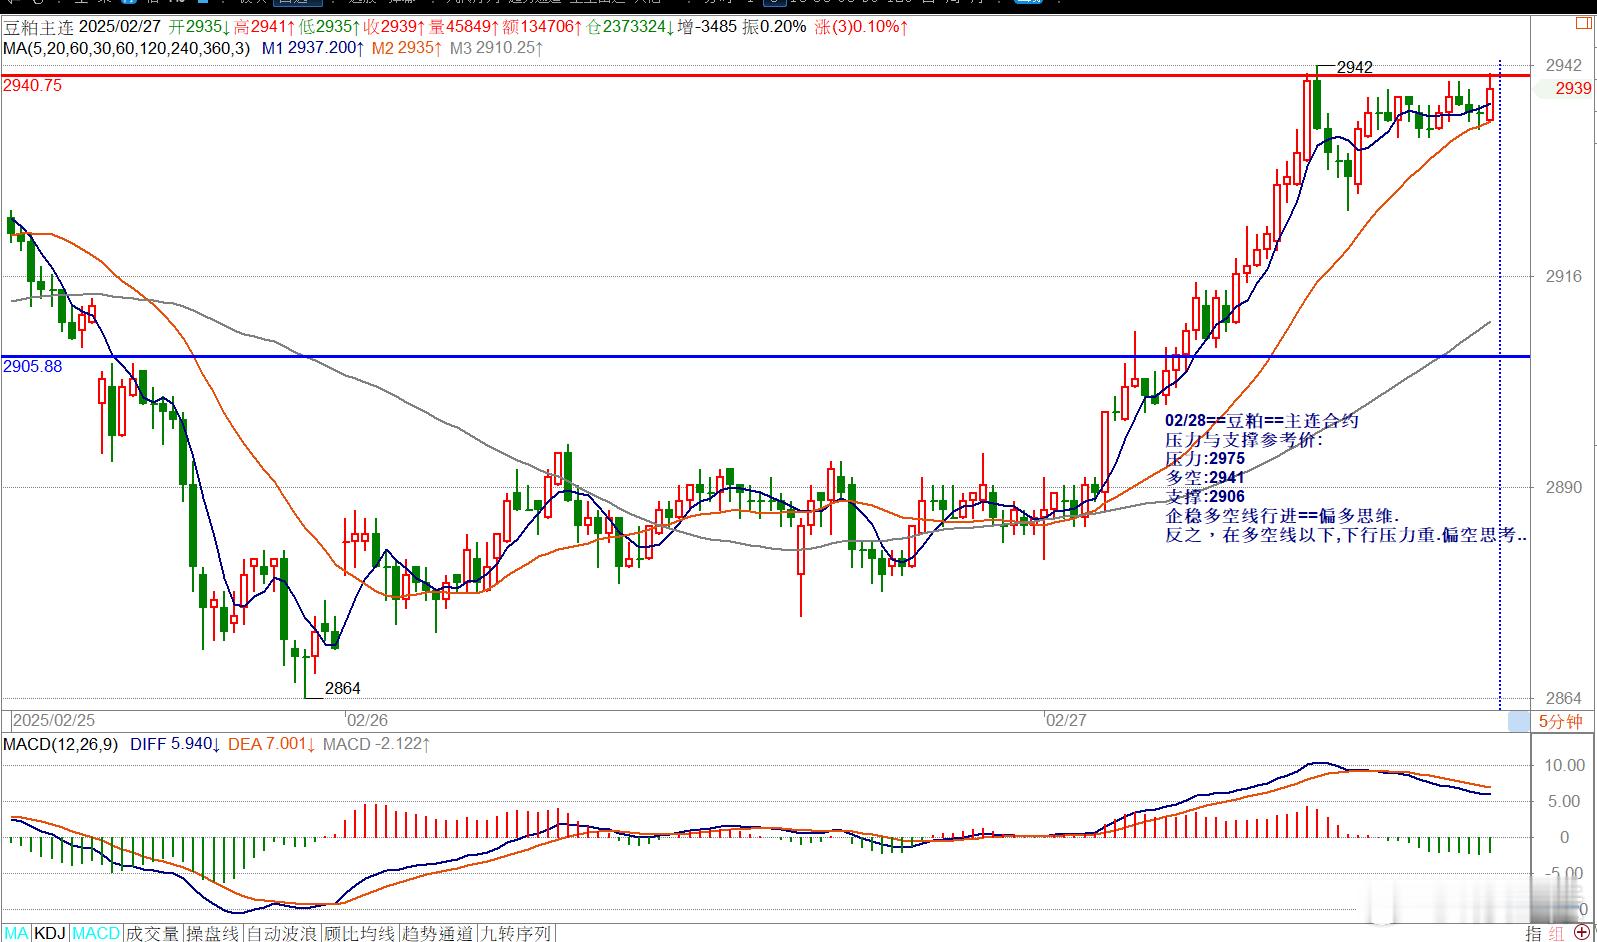Click the 压力:2975 annotation
1597x942 pixels.
[1205, 459]
